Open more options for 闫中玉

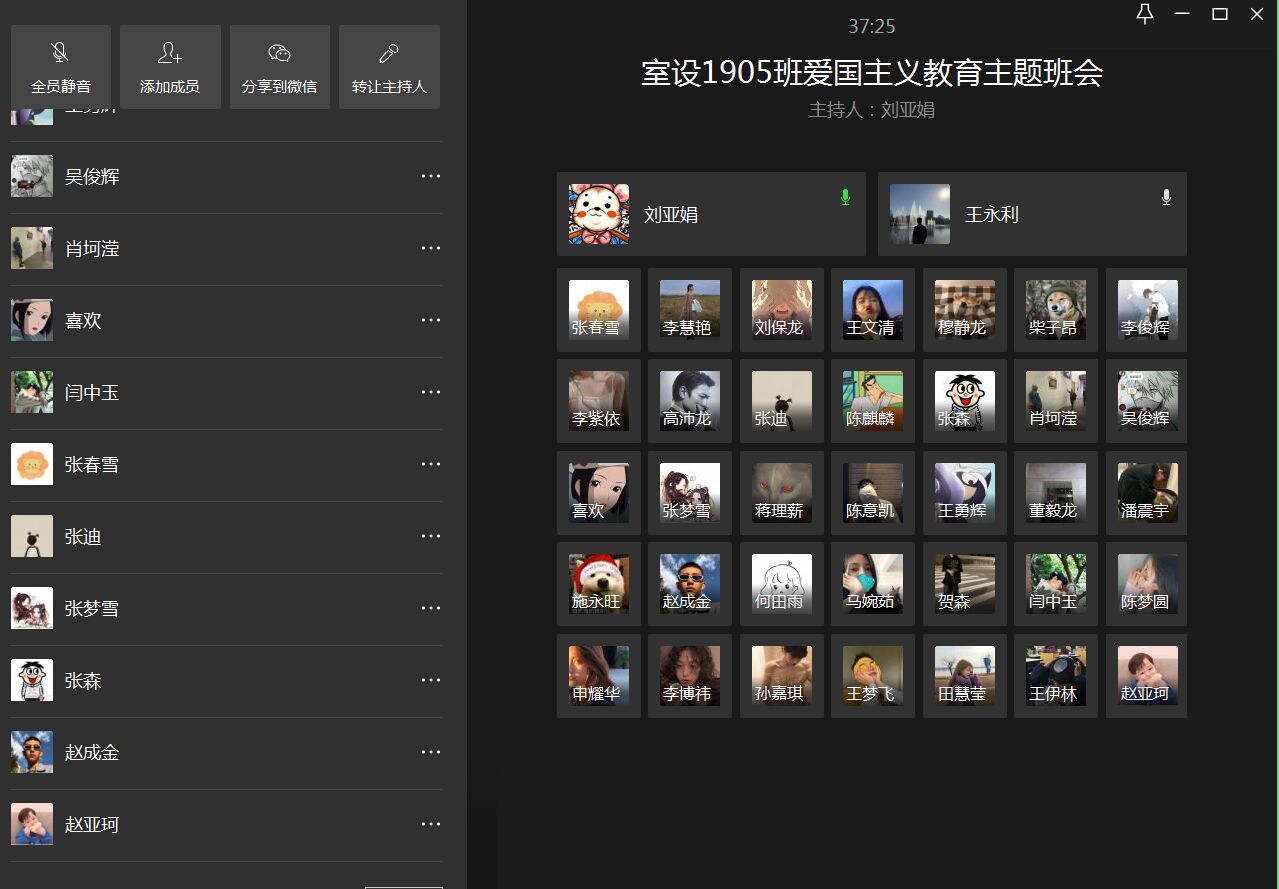(x=431, y=393)
